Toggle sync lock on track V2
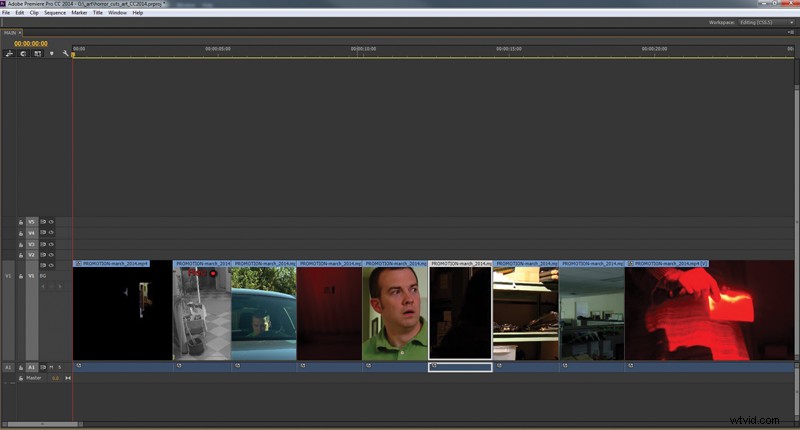 point(43,255)
